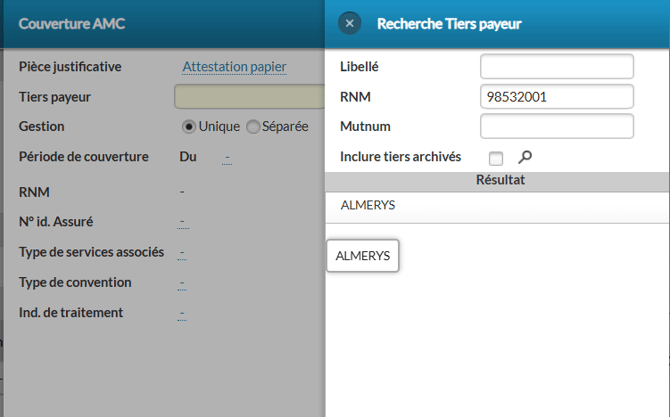Screen dimensions: 670x417
Task: Click the magnifier search icon
Action: (525, 157)
